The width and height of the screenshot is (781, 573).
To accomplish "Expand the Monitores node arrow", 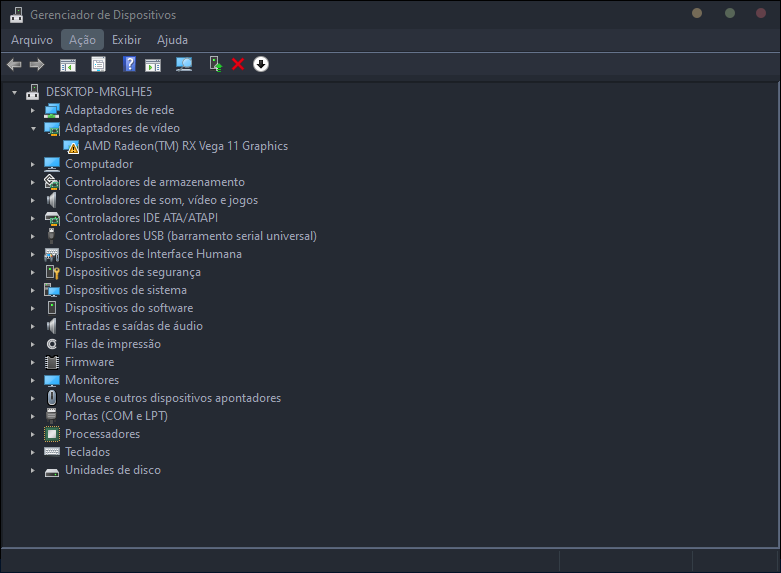I will (33, 380).
